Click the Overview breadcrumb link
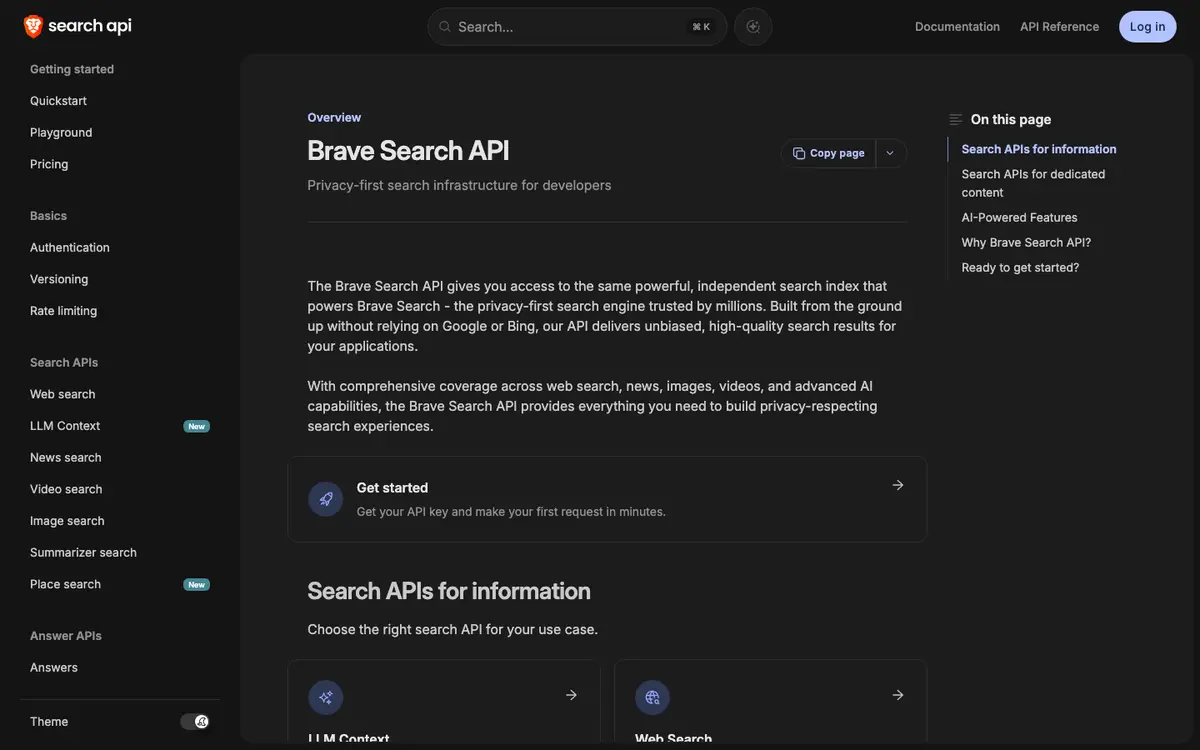The image size is (1200, 750). click(x=334, y=117)
